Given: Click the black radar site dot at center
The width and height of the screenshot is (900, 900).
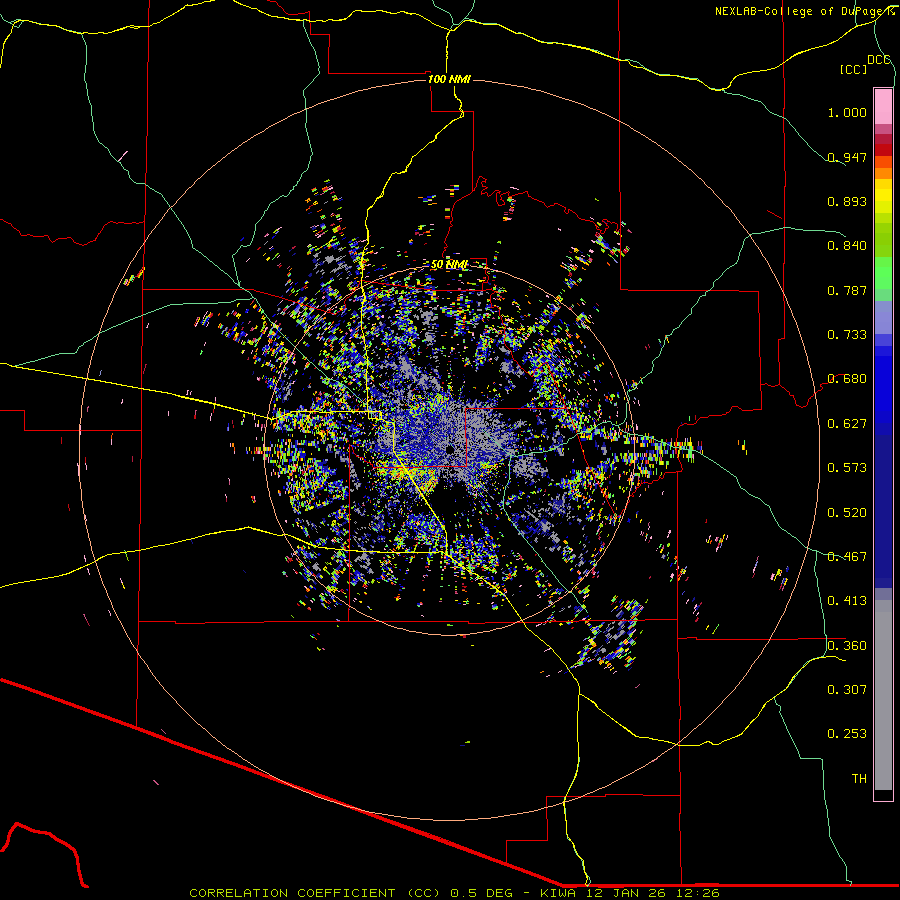Looking at the screenshot, I should point(450,449).
